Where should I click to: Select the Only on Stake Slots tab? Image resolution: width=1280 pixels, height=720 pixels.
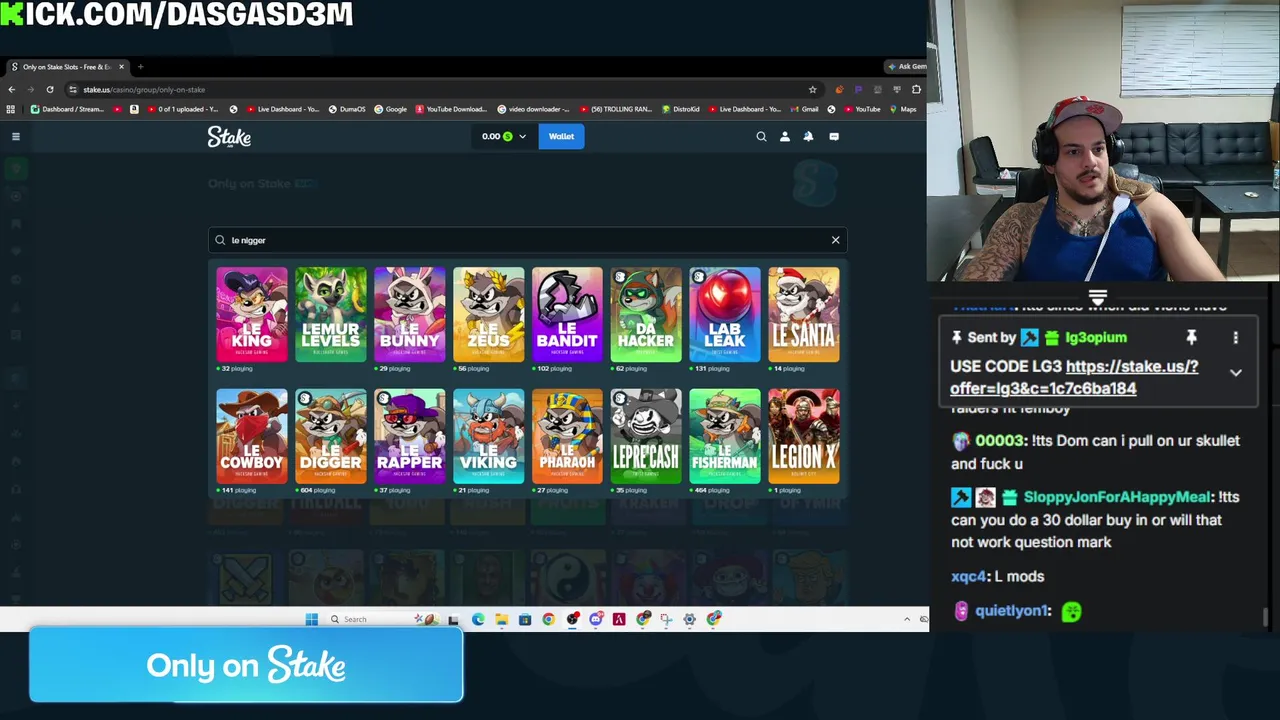pos(66,67)
